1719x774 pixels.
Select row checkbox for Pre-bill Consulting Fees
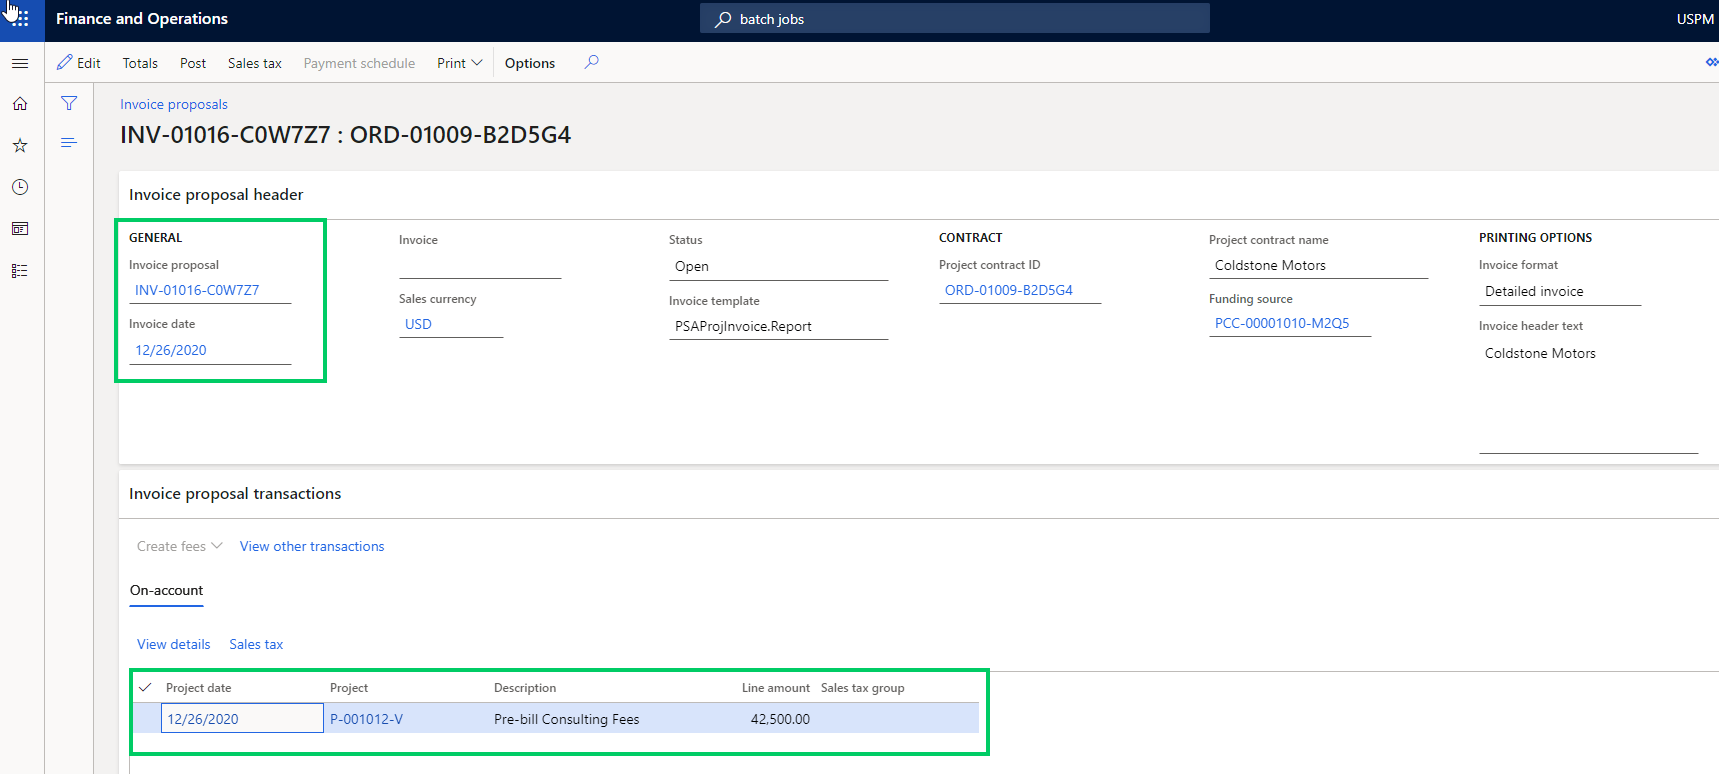[x=147, y=719]
